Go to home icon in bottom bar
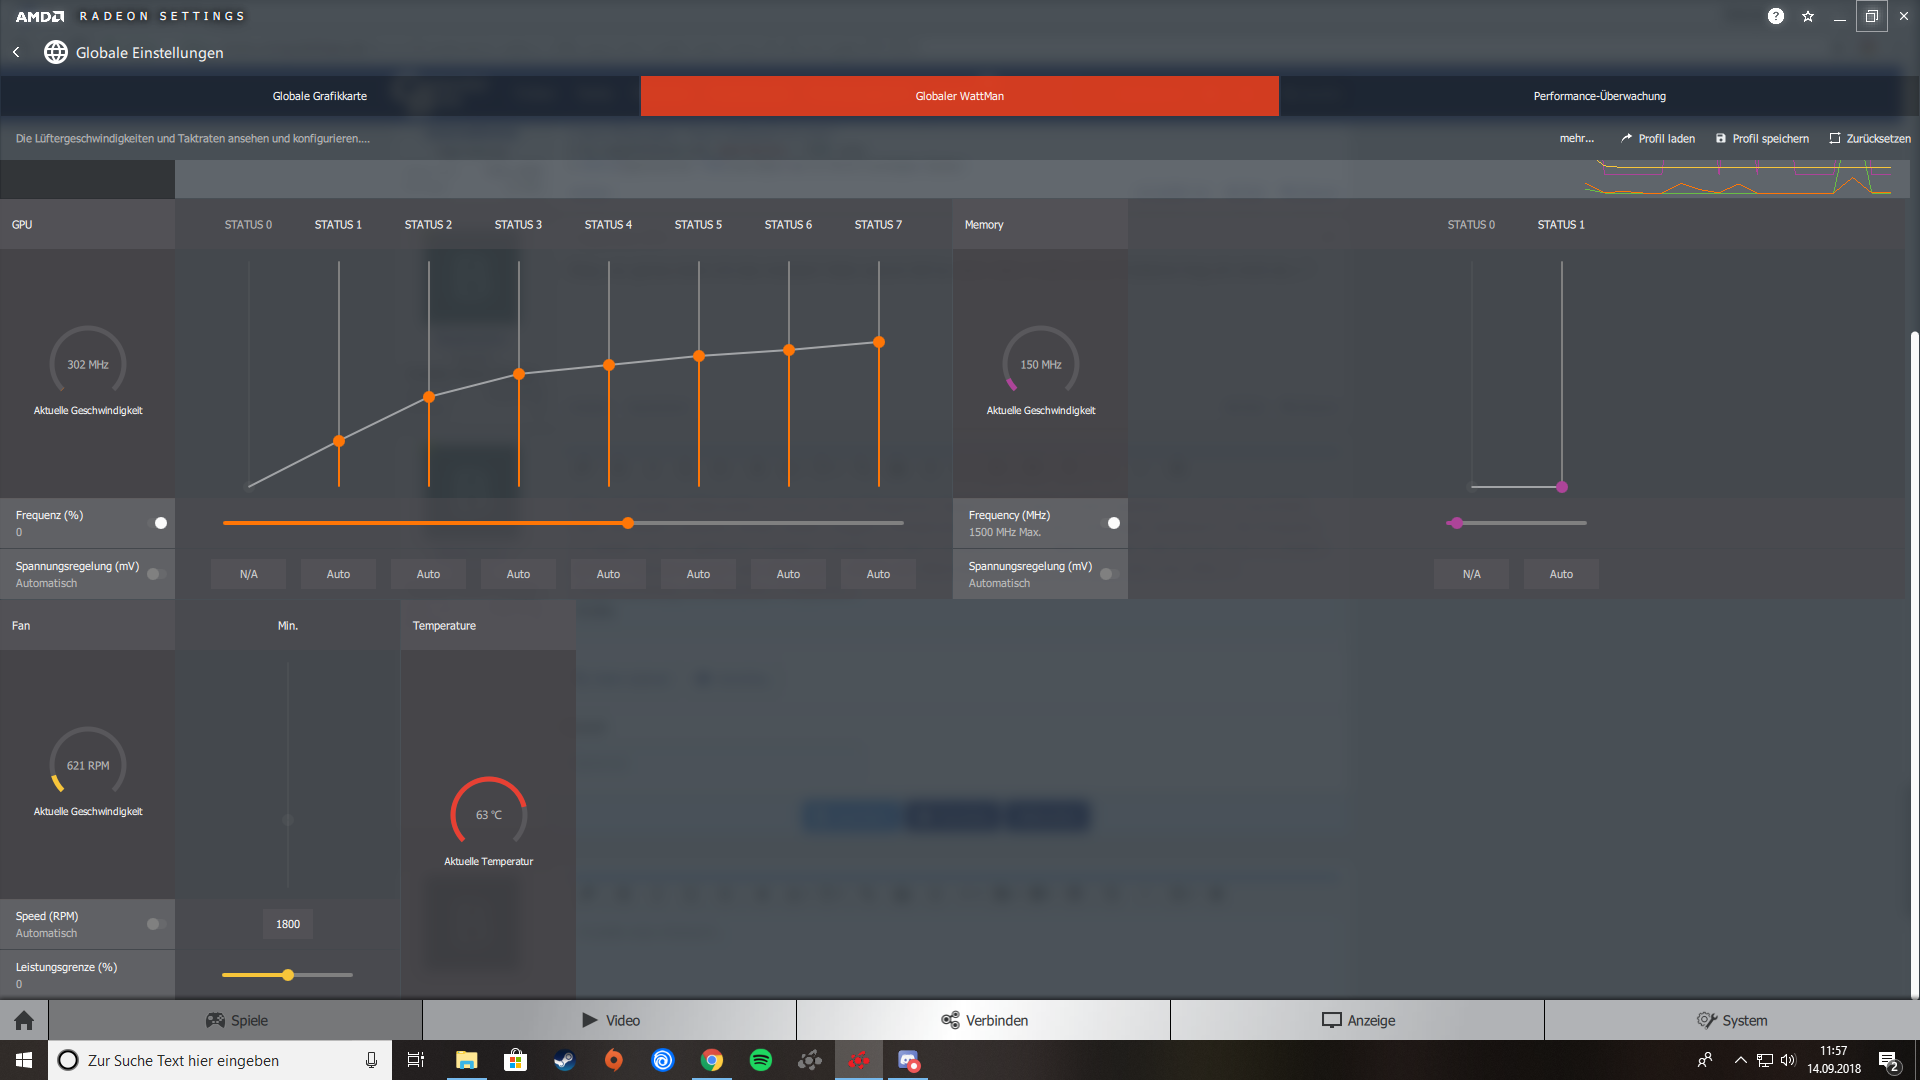Viewport: 1920px width, 1080px height. 24,1020
